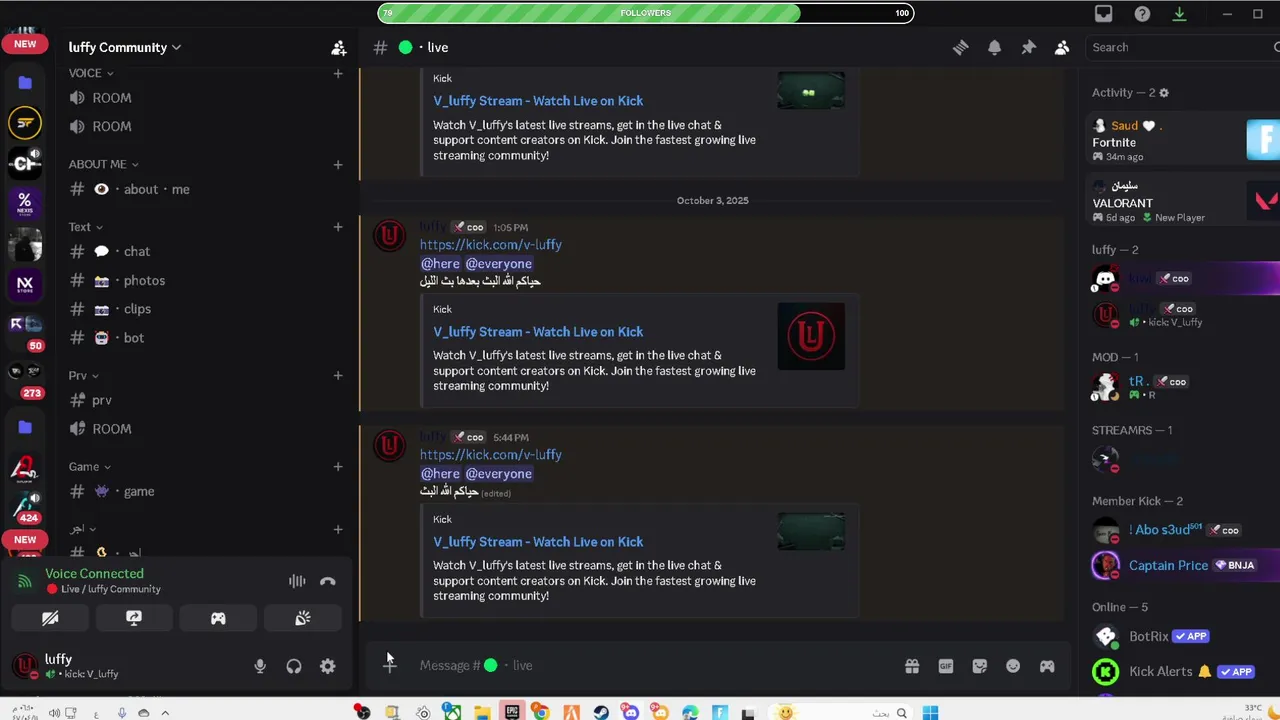The image size is (1280, 720).
Task: Show hidden system tray icons chevron
Action: [x=166, y=713]
